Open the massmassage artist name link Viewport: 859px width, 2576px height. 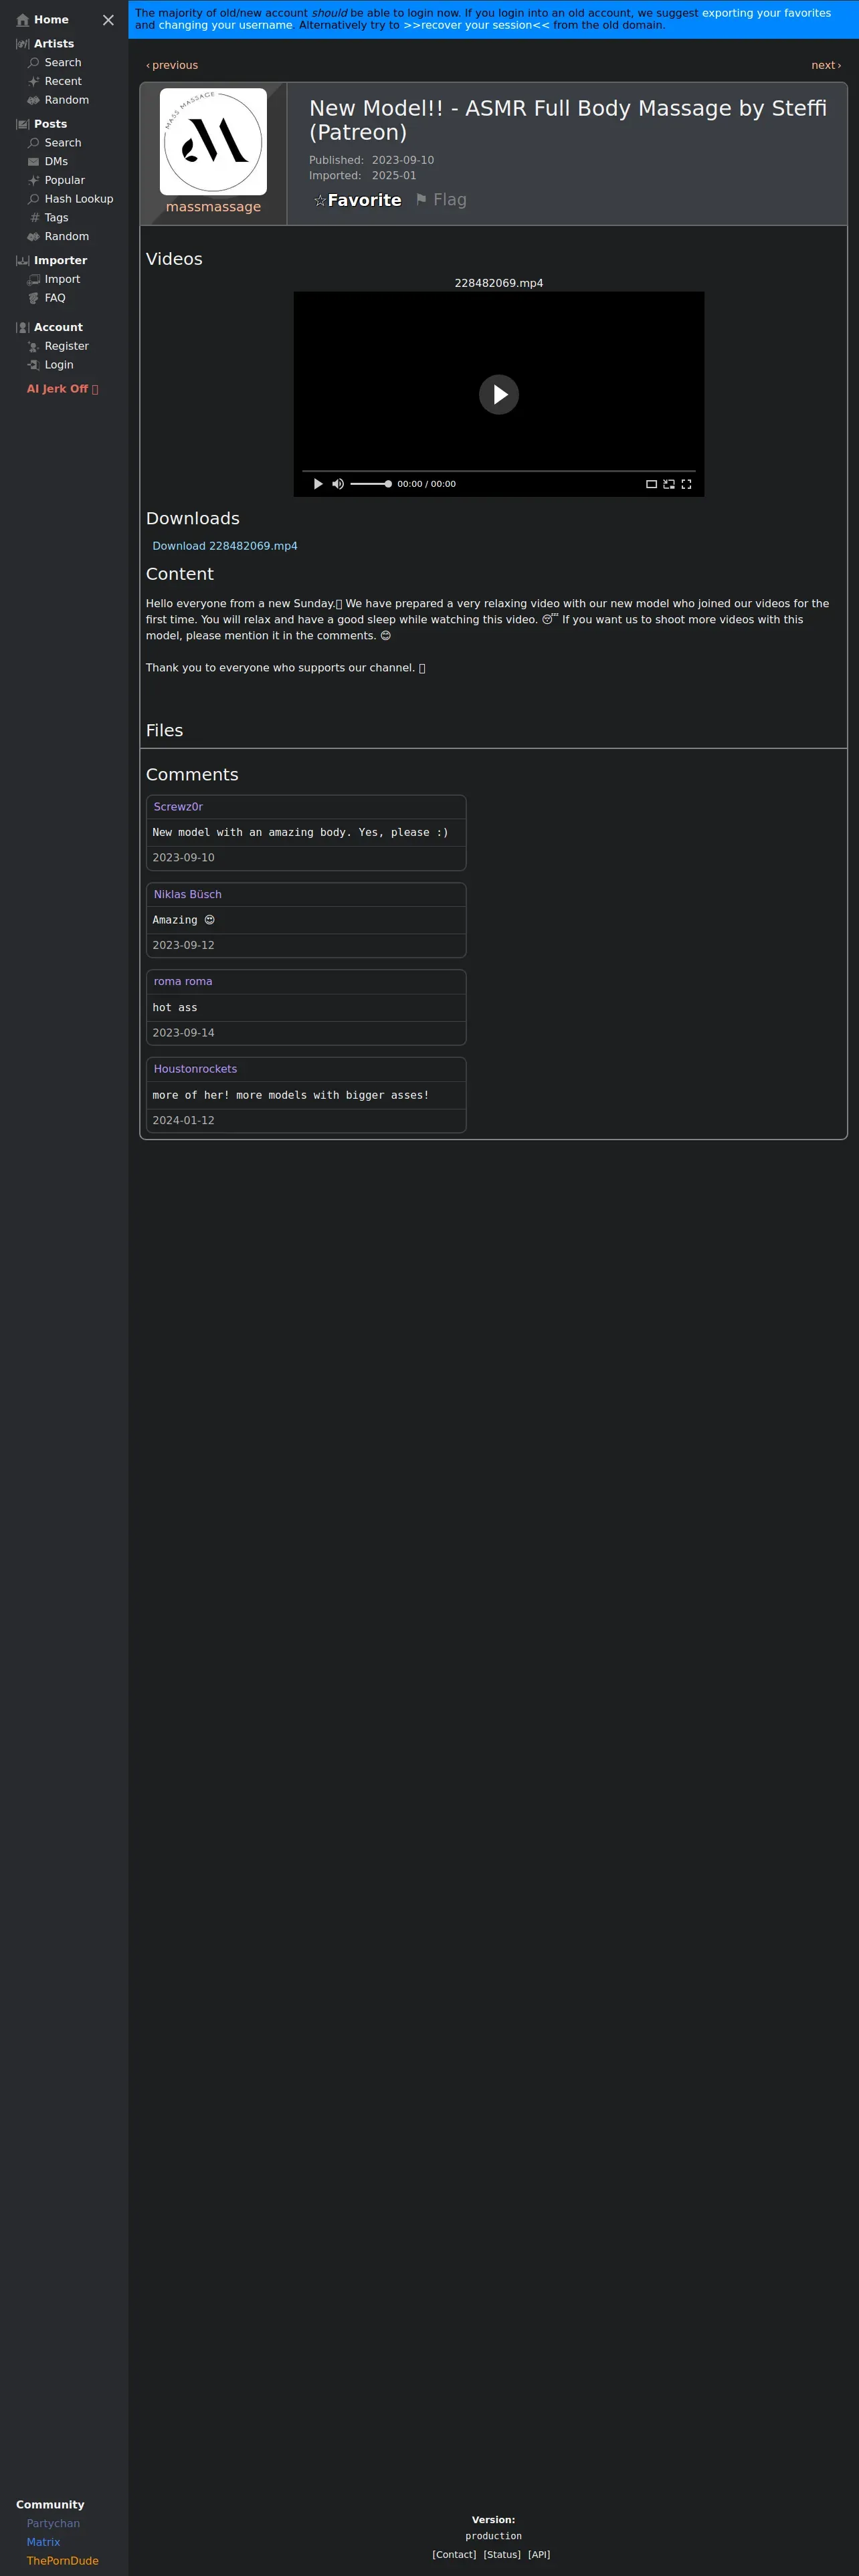213,207
